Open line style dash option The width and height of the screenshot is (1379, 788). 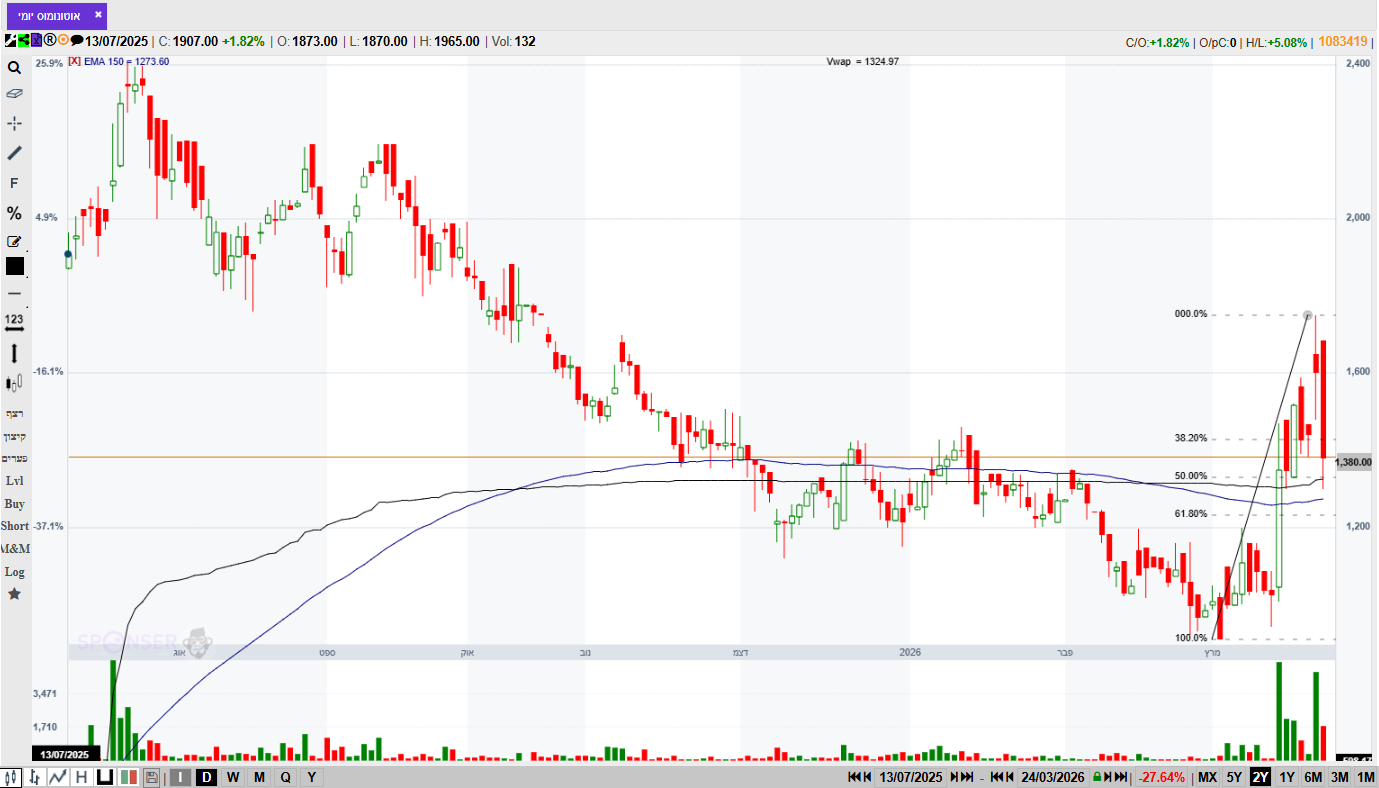click(14, 294)
